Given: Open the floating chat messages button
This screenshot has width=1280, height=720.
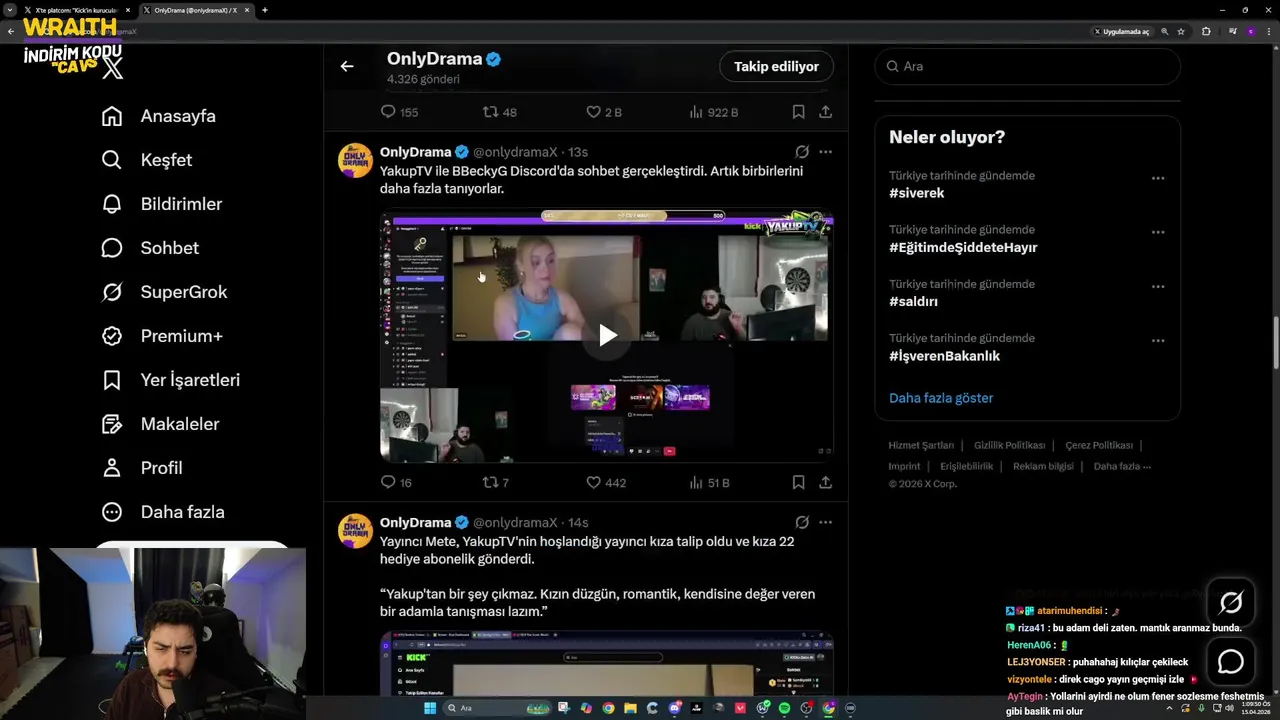Looking at the screenshot, I should [x=1231, y=661].
